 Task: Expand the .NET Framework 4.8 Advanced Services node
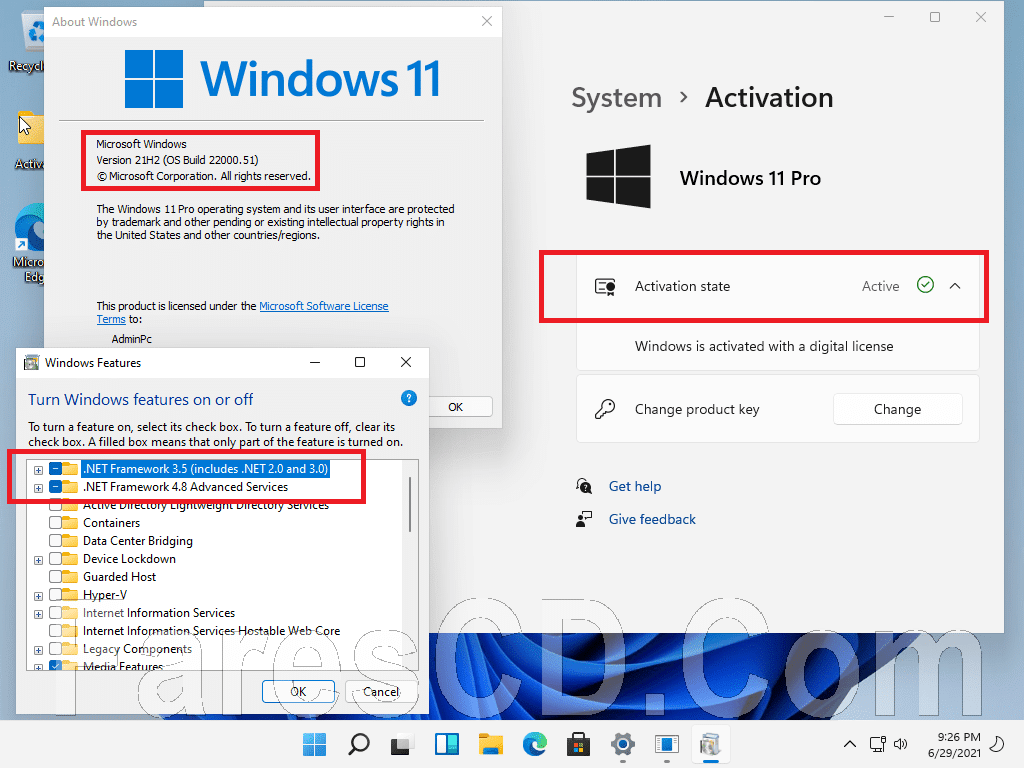pos(39,488)
